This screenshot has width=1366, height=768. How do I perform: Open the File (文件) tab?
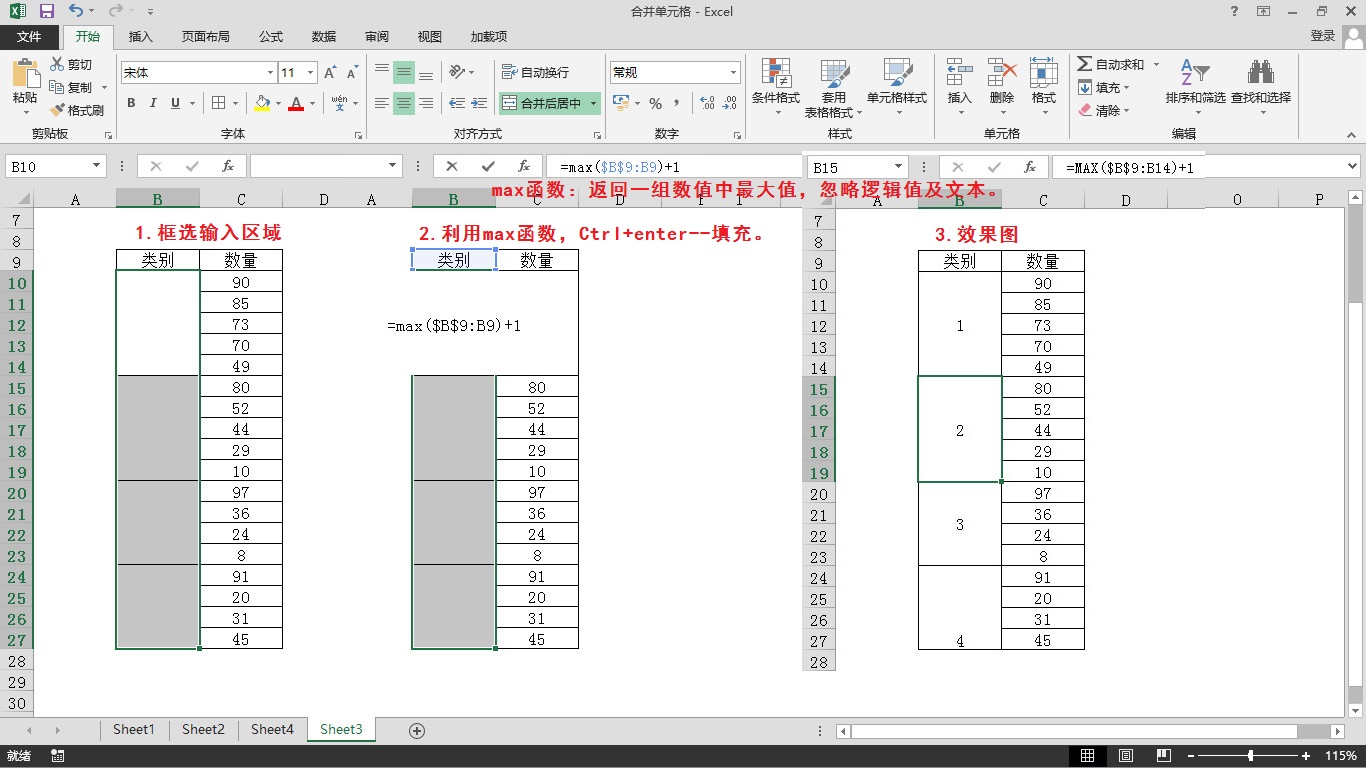click(x=29, y=36)
